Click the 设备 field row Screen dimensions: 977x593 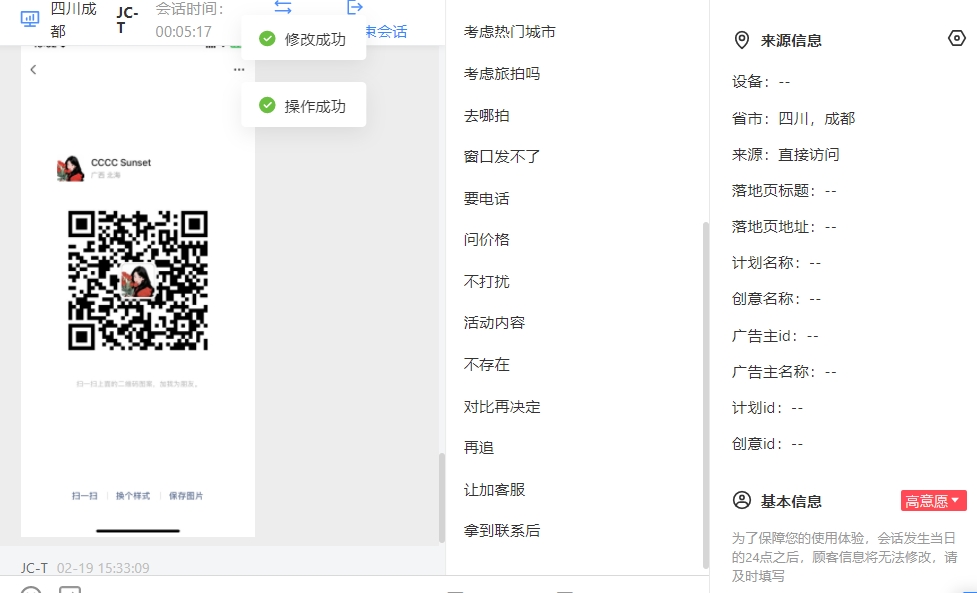[761, 82]
